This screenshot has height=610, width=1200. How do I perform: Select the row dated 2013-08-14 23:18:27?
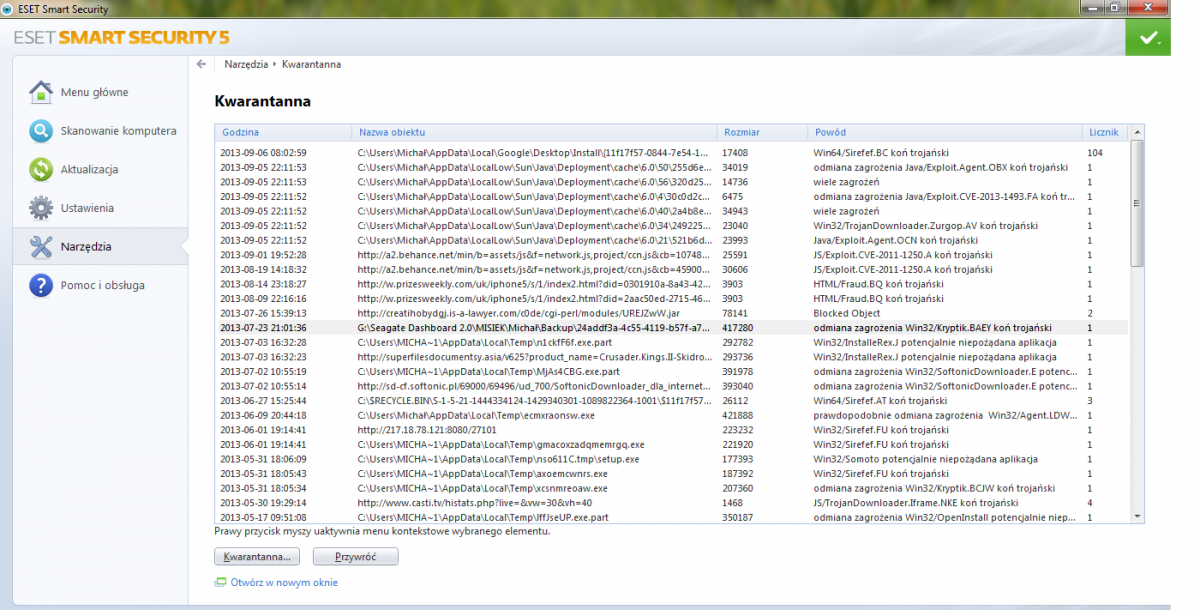(x=672, y=284)
